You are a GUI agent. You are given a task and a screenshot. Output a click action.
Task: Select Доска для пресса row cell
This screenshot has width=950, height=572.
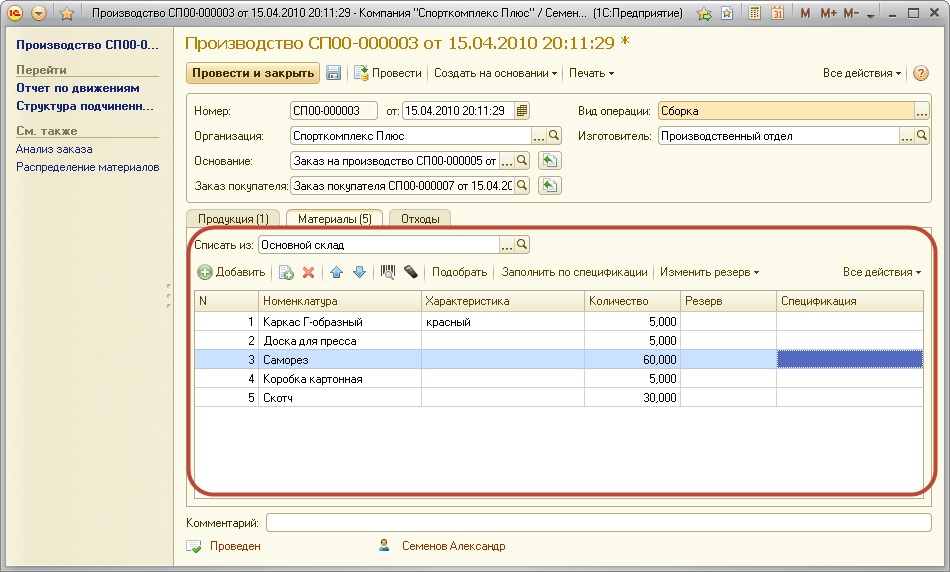[339, 341]
